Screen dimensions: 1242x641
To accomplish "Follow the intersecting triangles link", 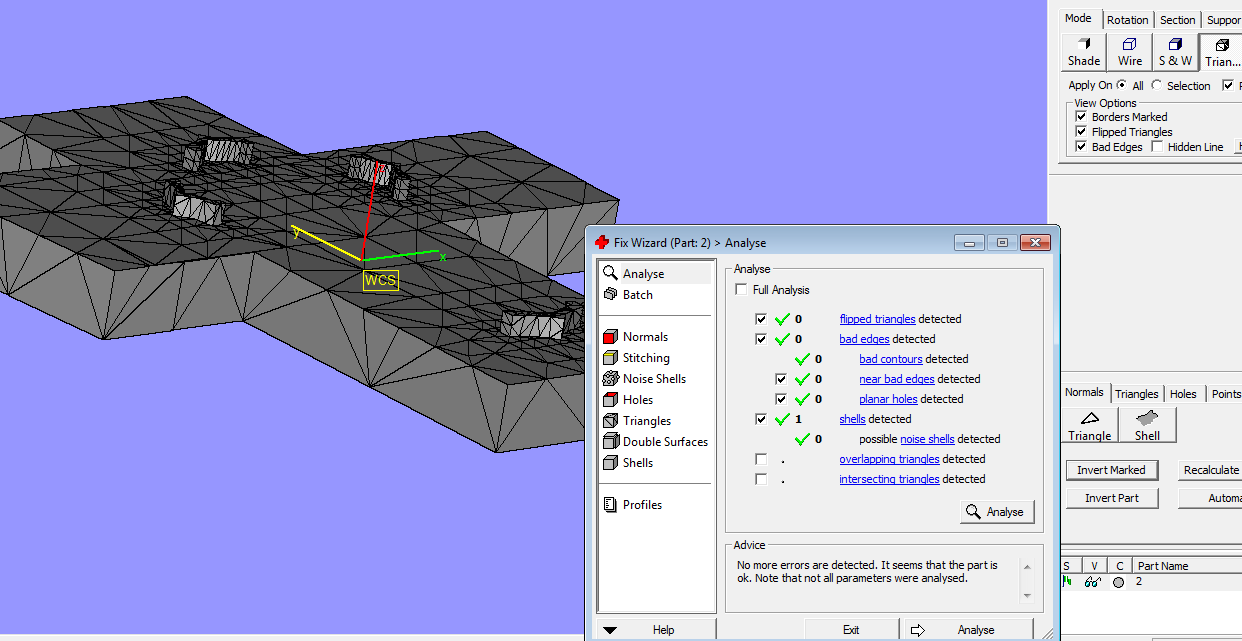I will 889,480.
